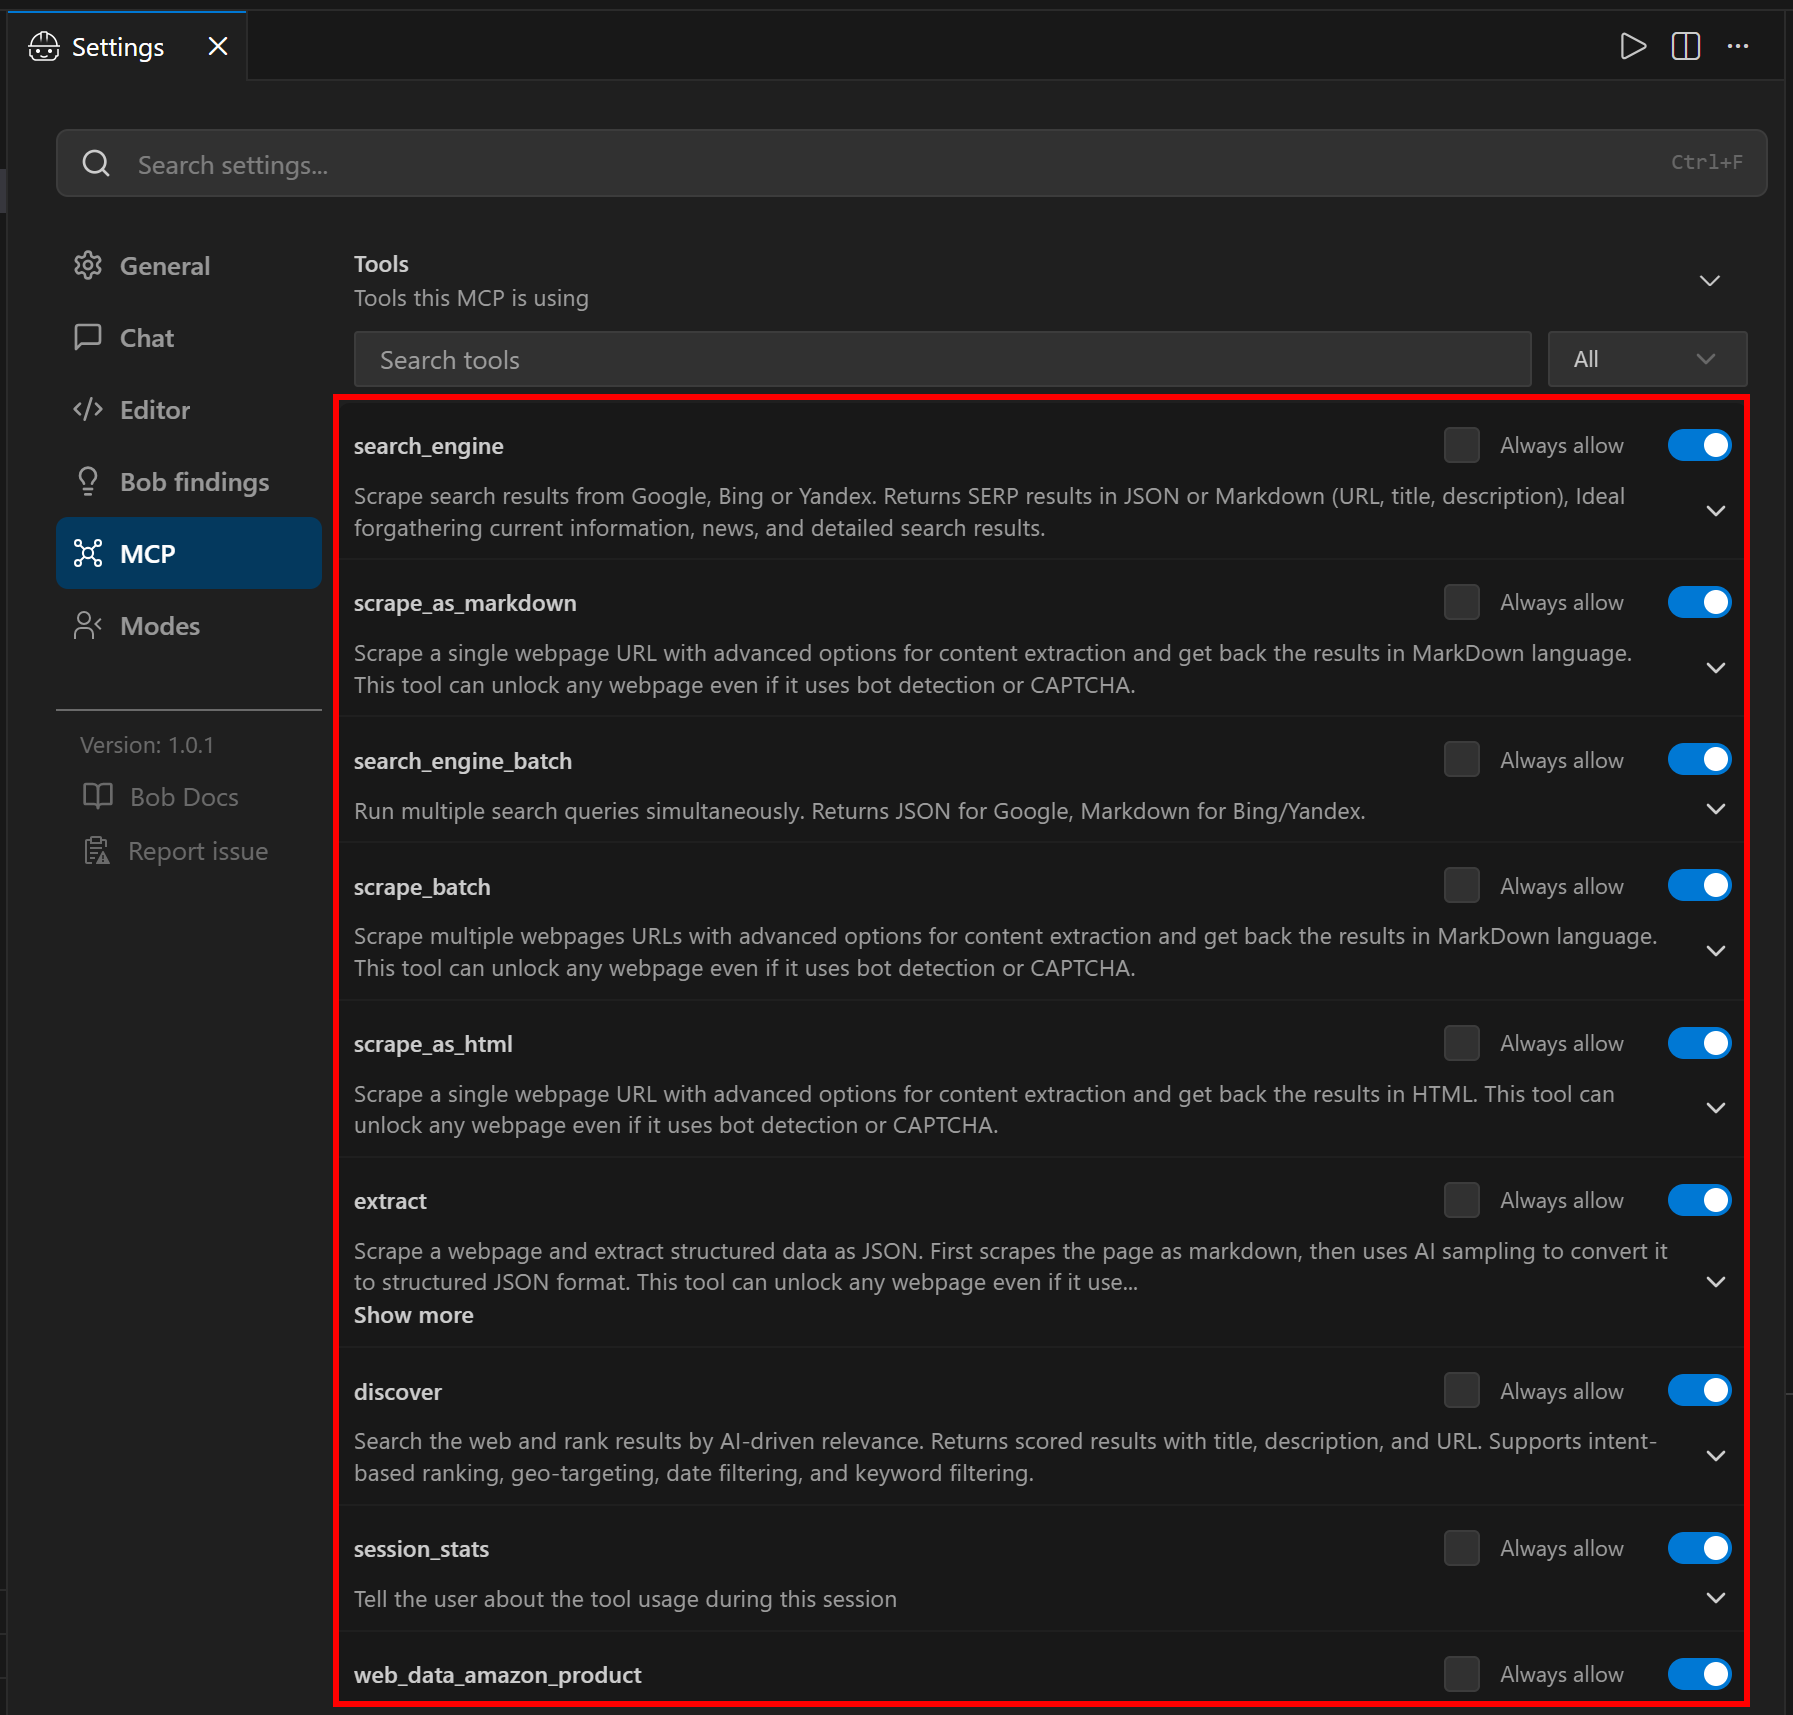Open the Modes settings section
Viewport: 1793px width, 1715px height.
[x=189, y=625]
